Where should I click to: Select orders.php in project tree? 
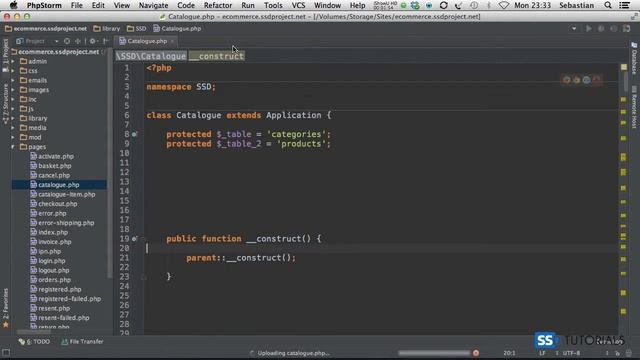(x=54, y=280)
